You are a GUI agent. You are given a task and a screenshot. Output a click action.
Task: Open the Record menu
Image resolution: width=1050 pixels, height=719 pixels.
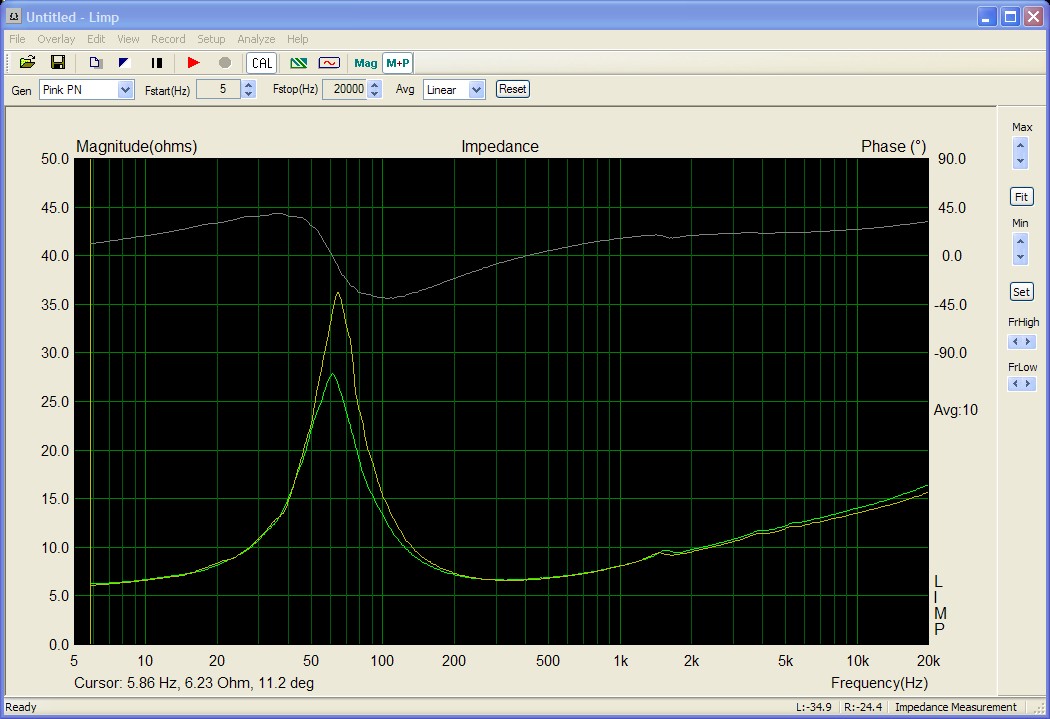168,39
